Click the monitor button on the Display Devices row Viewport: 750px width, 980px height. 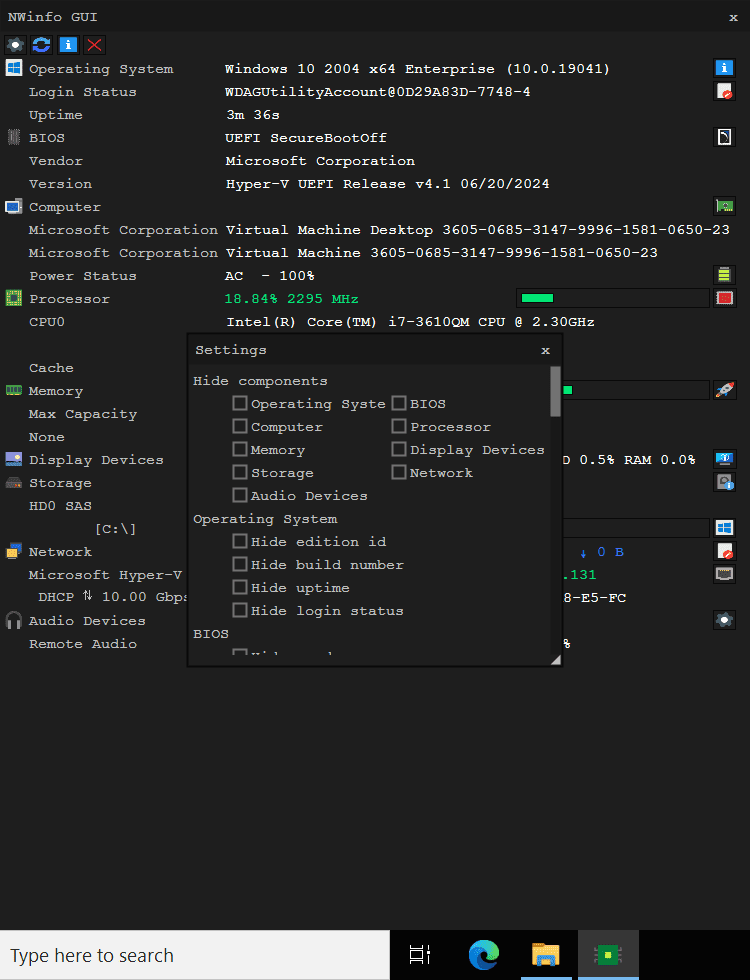(724, 459)
